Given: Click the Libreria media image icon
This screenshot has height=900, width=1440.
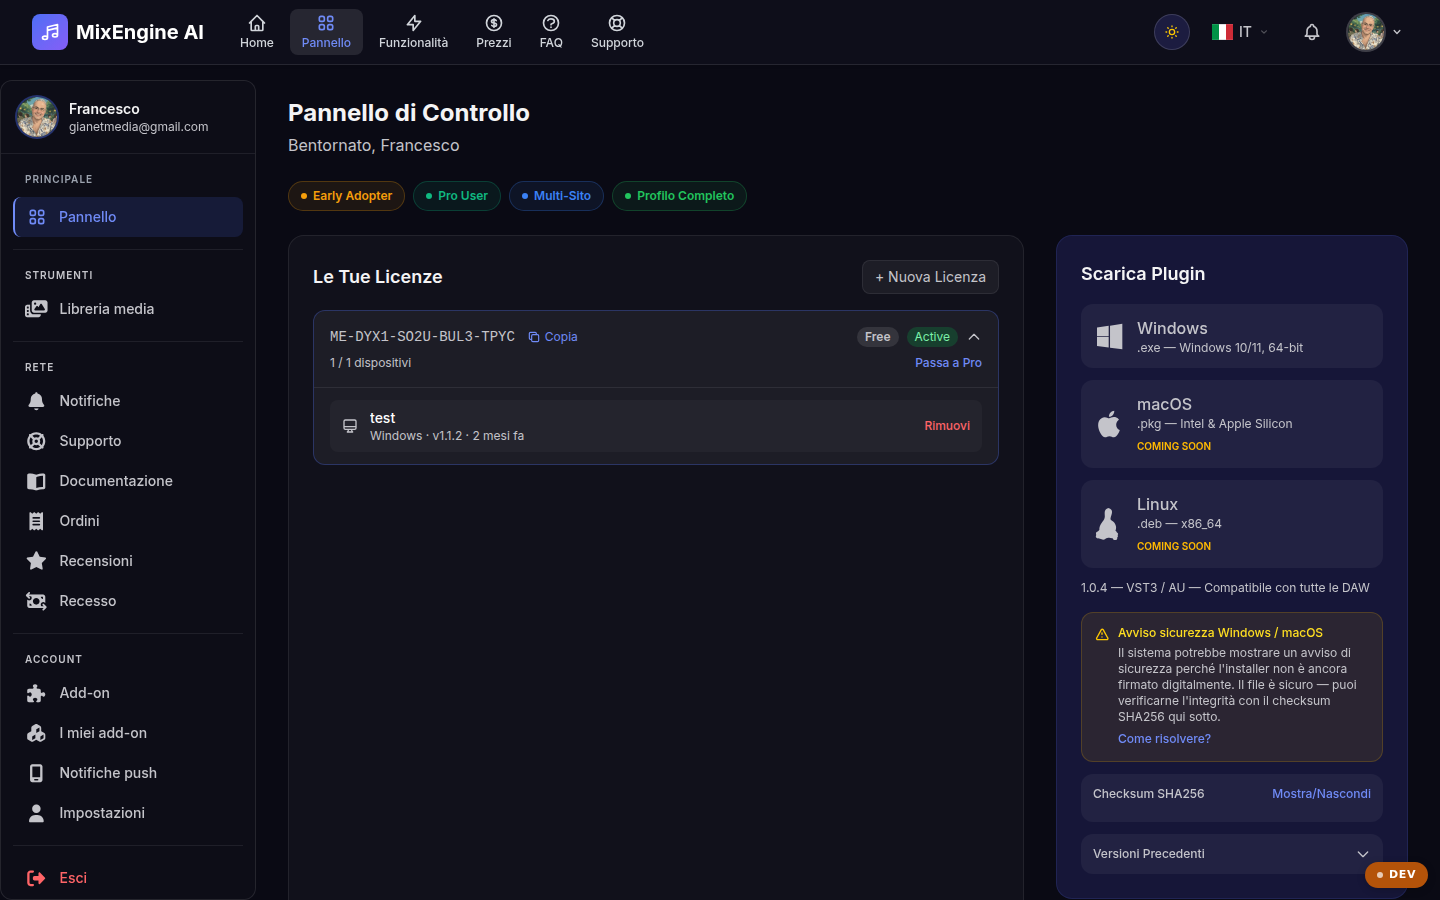Looking at the screenshot, I should pyautogui.click(x=36, y=309).
